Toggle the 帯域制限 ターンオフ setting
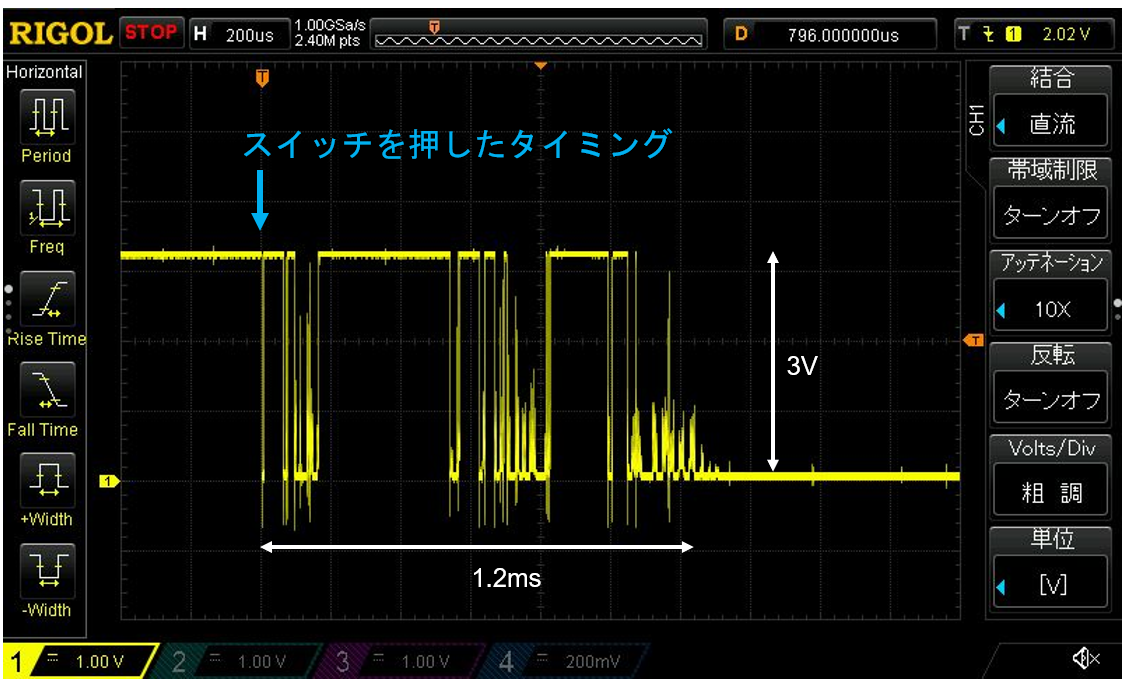This screenshot has height=687, width=1132. [1051, 214]
